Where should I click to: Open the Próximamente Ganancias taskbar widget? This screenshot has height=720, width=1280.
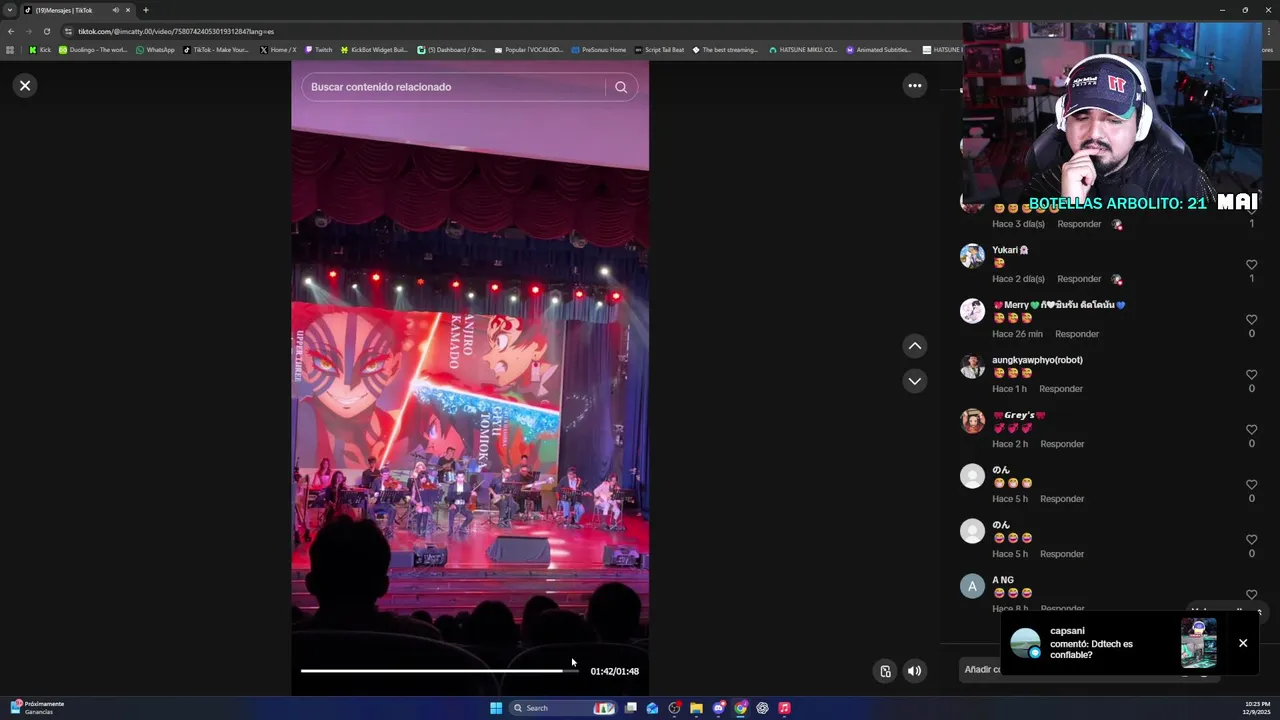pyautogui.click(x=37, y=708)
